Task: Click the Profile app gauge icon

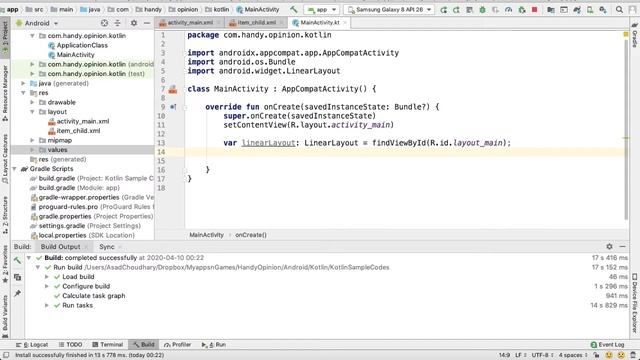Action: click(508, 9)
